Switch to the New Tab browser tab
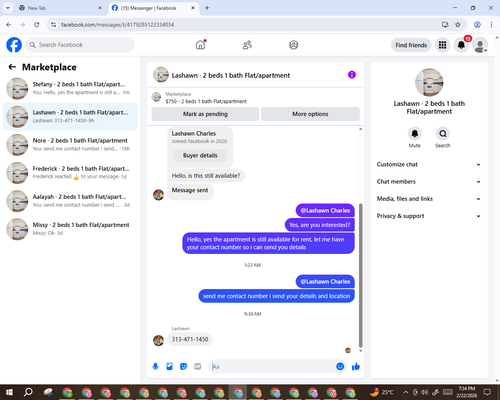 pyautogui.click(x=57, y=8)
